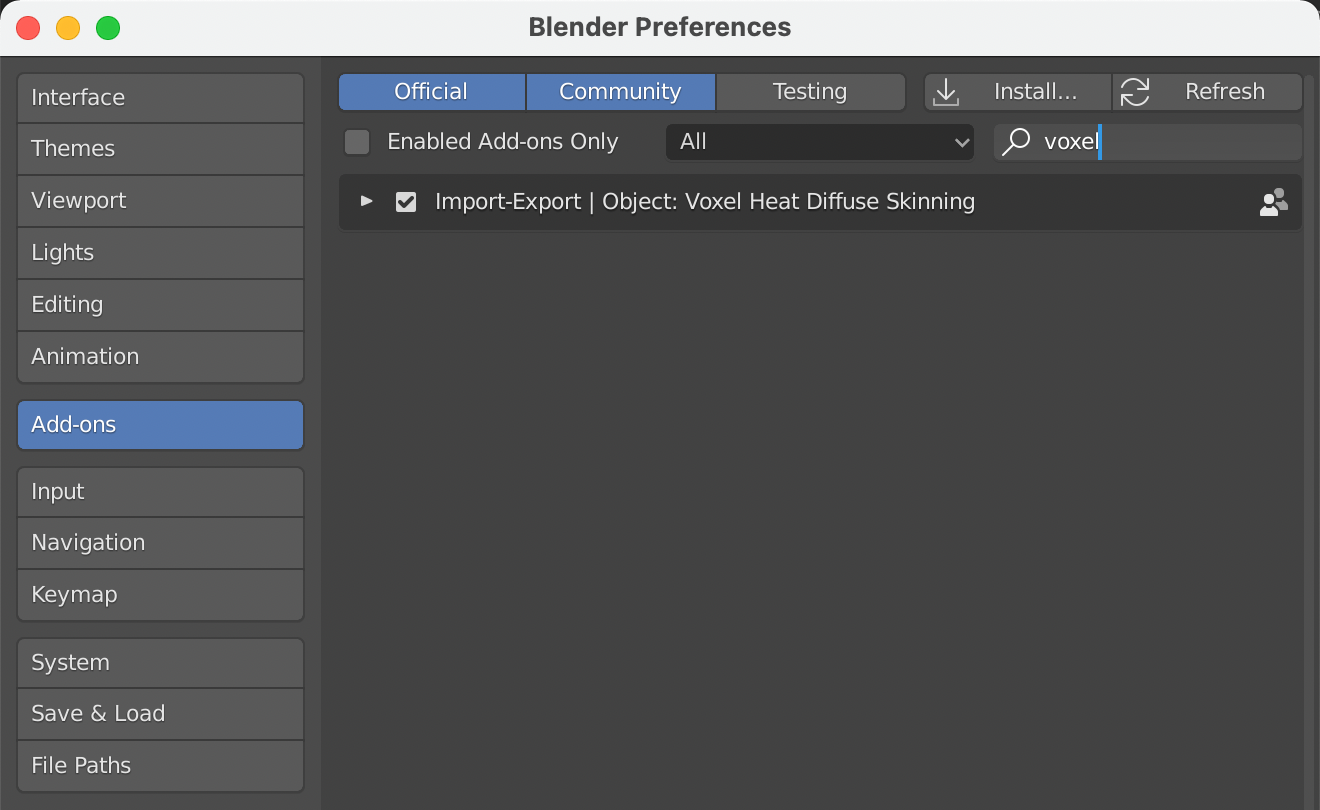The image size is (1320, 810).
Task: Toggle the Official add-ons filter
Action: (x=431, y=91)
